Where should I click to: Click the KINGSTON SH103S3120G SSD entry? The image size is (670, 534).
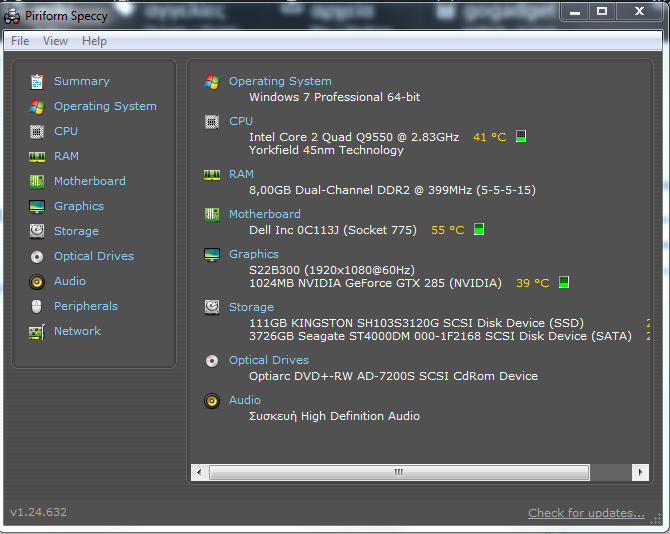[x=417, y=323]
